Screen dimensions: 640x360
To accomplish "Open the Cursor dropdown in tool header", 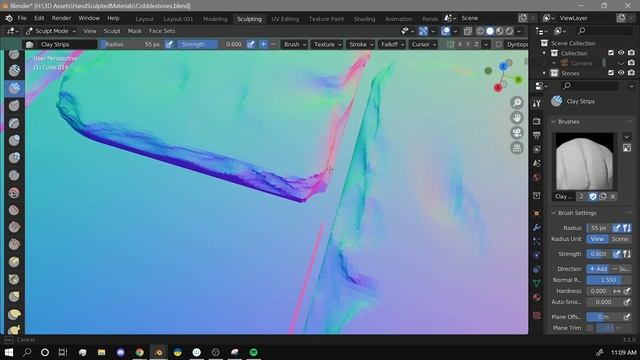I will tap(424, 44).
